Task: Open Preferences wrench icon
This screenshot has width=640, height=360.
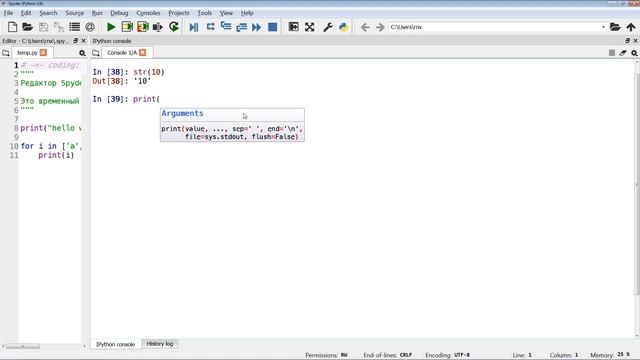Action: pos(327,27)
